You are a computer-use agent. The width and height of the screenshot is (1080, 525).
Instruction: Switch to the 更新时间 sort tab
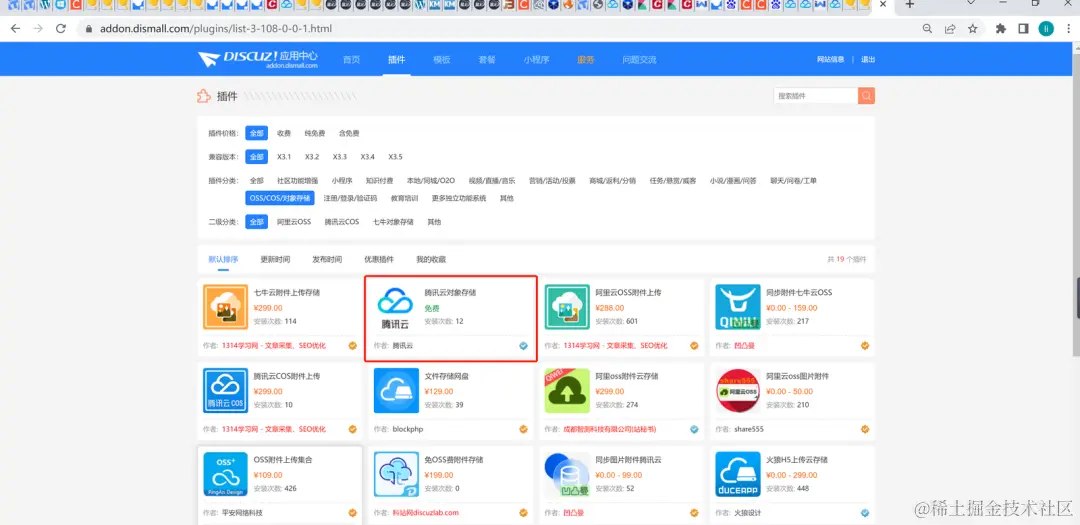275,260
